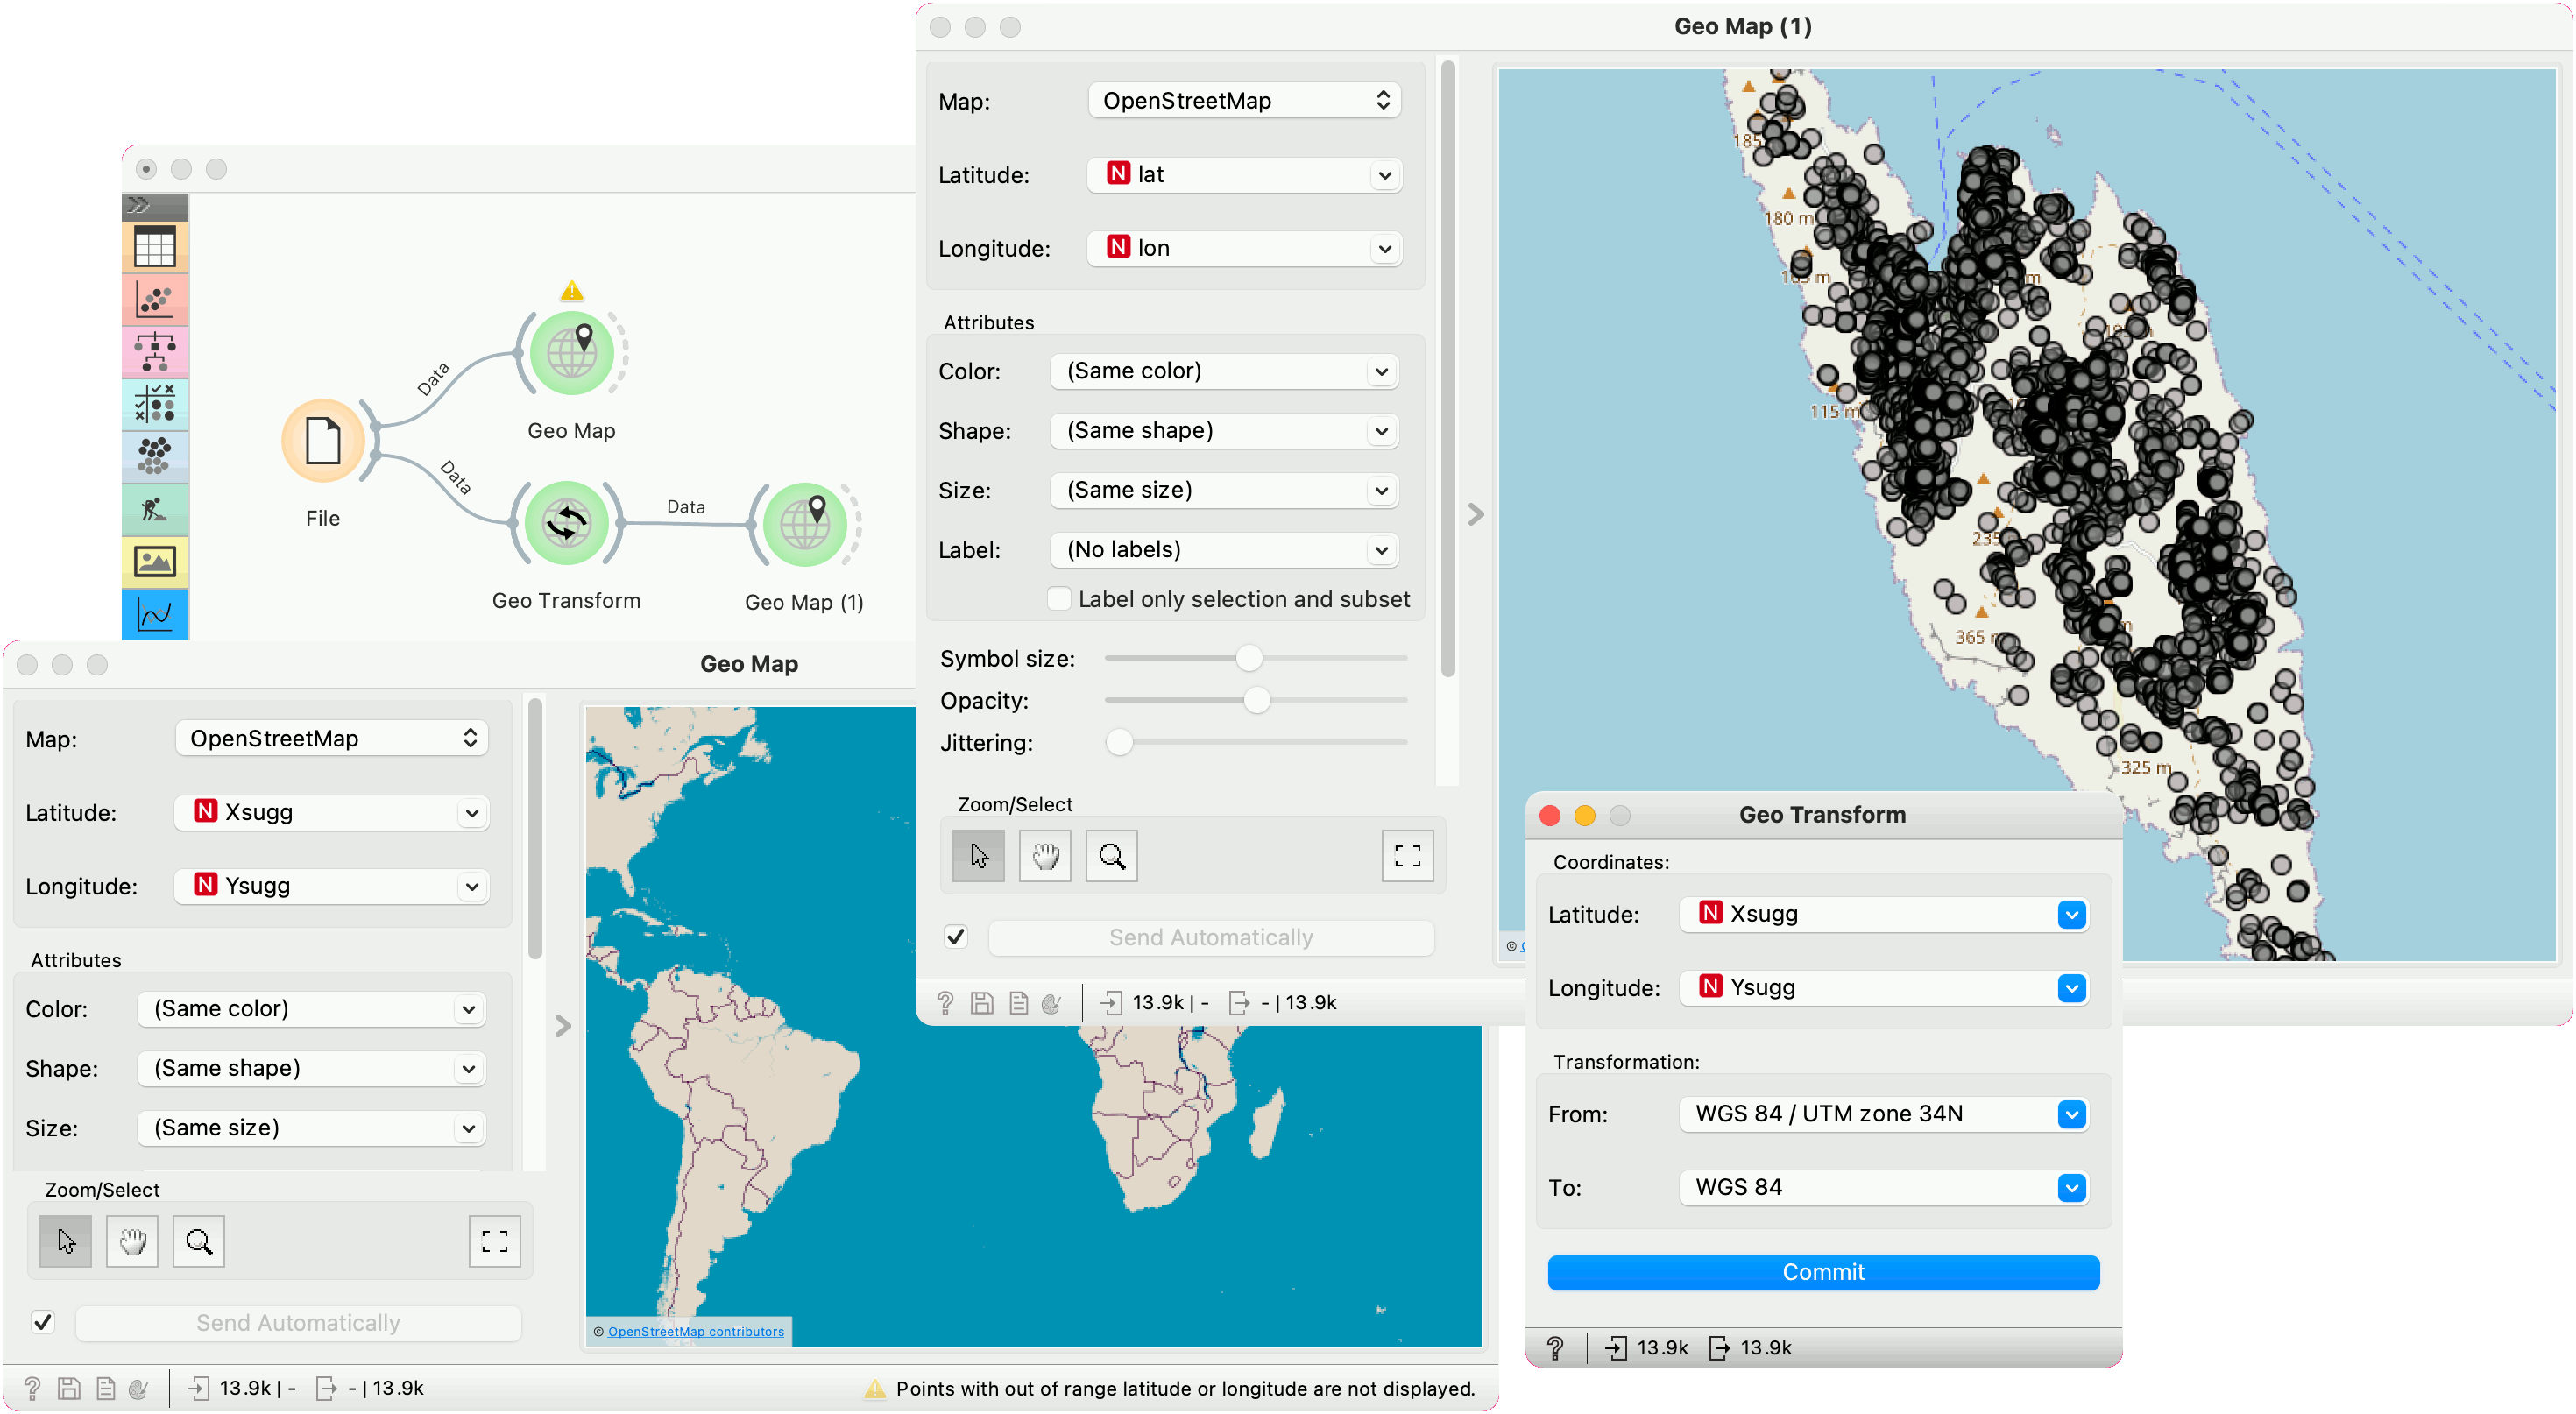The width and height of the screenshot is (2576, 1414).
Task: Save image icon in Geo Map (1) status bar
Action: click(982, 1003)
